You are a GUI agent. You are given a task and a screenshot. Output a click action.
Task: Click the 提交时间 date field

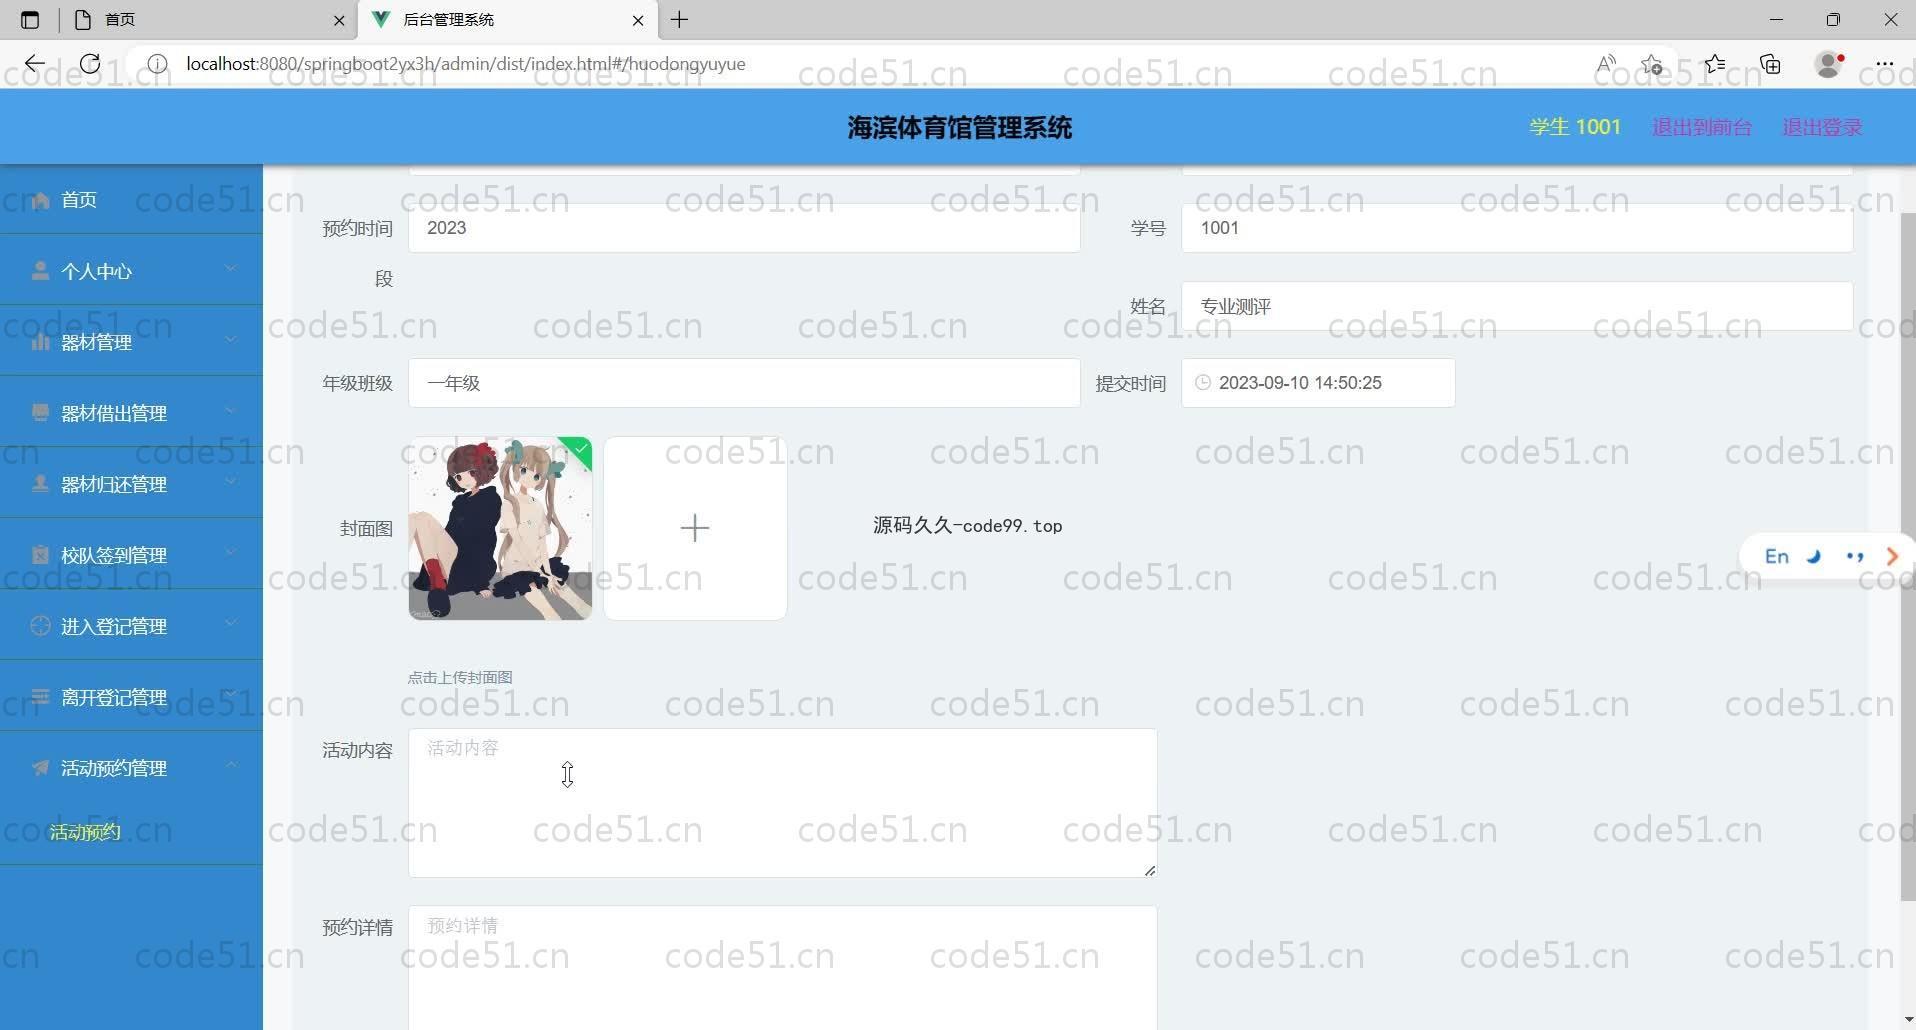pyautogui.click(x=1318, y=383)
